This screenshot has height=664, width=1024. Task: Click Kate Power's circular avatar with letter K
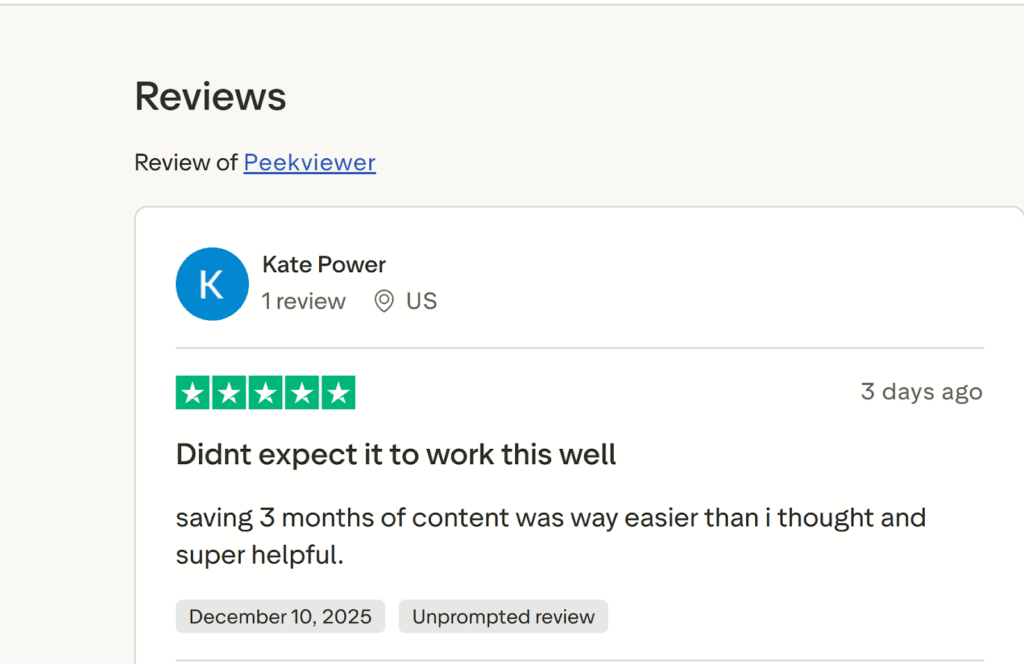pos(212,284)
